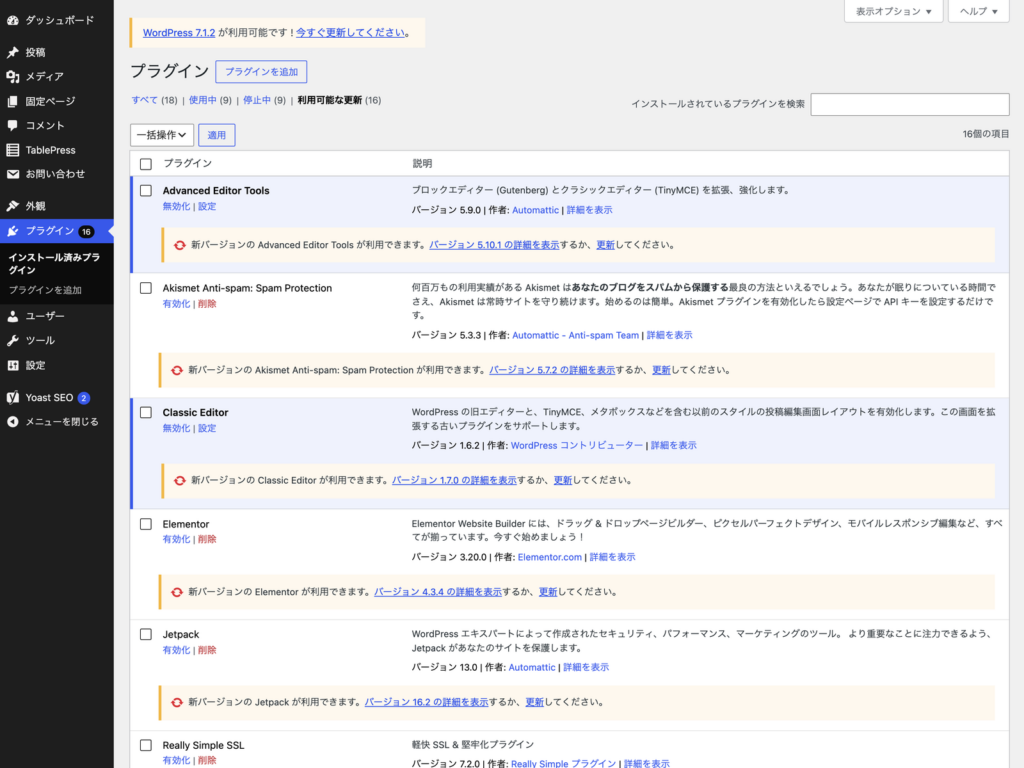The image size is (1024, 768).
Task: Activate (有効化) Akismet Anti-spam plugin
Action: 176,304
